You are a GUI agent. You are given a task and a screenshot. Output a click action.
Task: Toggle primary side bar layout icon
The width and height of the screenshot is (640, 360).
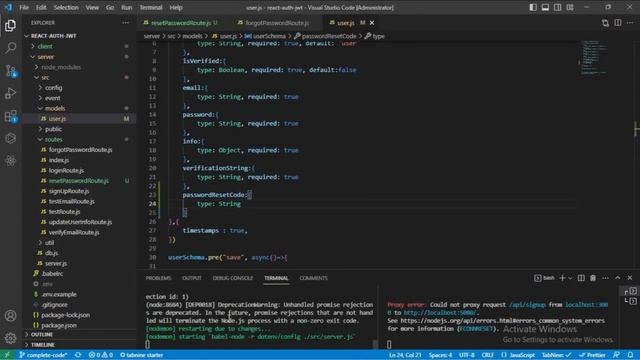[x=533, y=7]
